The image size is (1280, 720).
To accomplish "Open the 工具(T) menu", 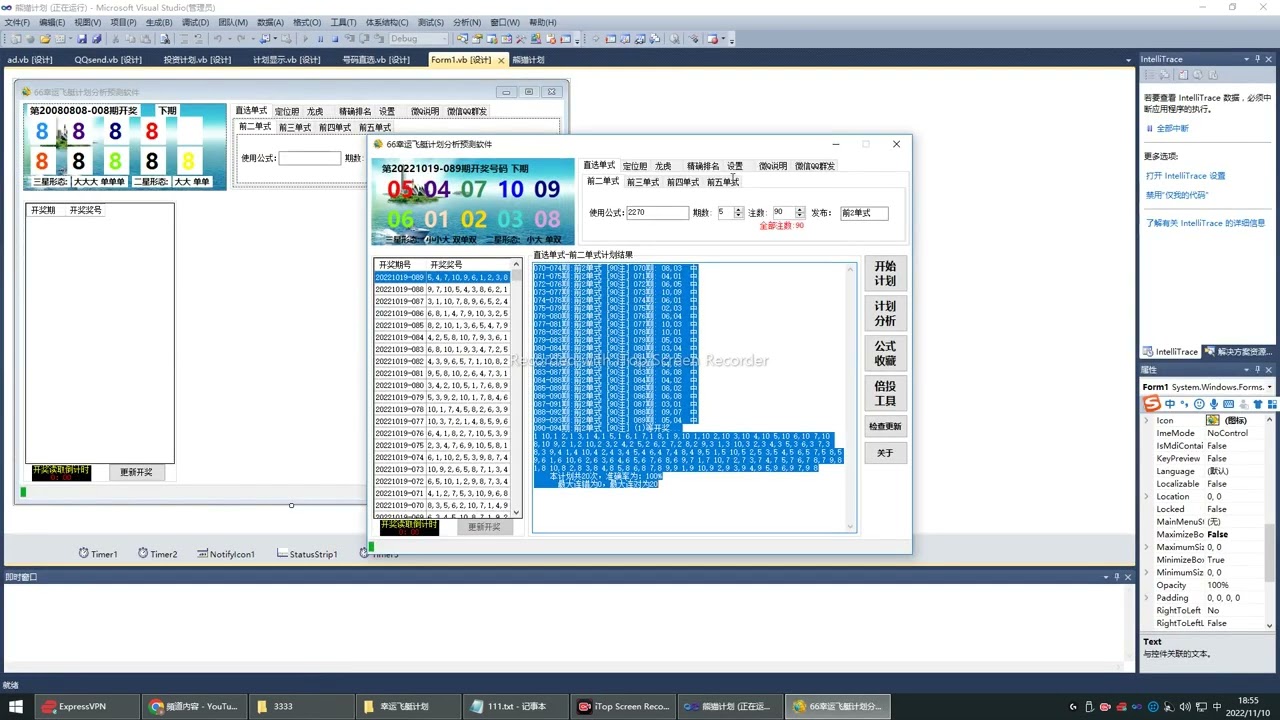I will point(343,22).
